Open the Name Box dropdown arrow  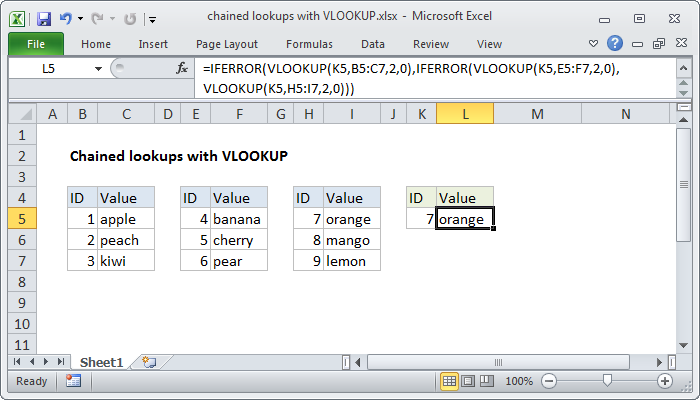(x=98, y=68)
